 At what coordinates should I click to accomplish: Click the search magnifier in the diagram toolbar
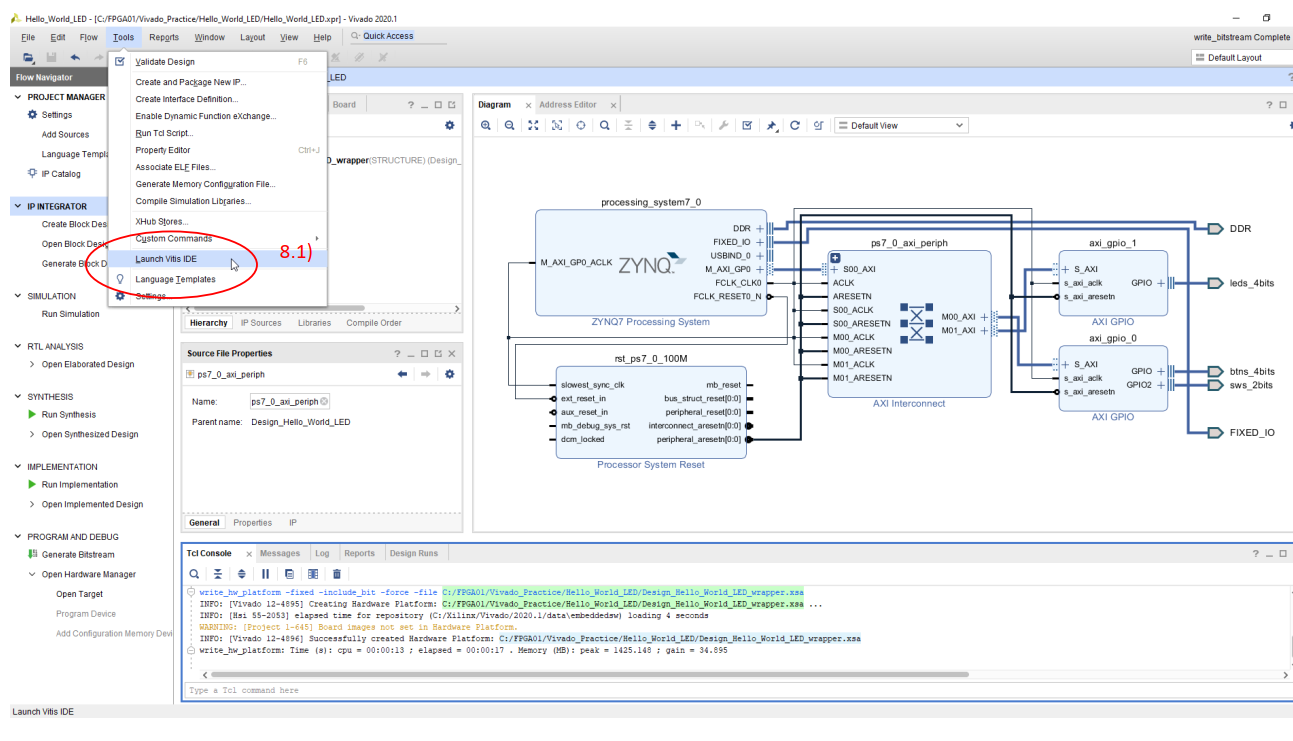pyautogui.click(x=605, y=125)
